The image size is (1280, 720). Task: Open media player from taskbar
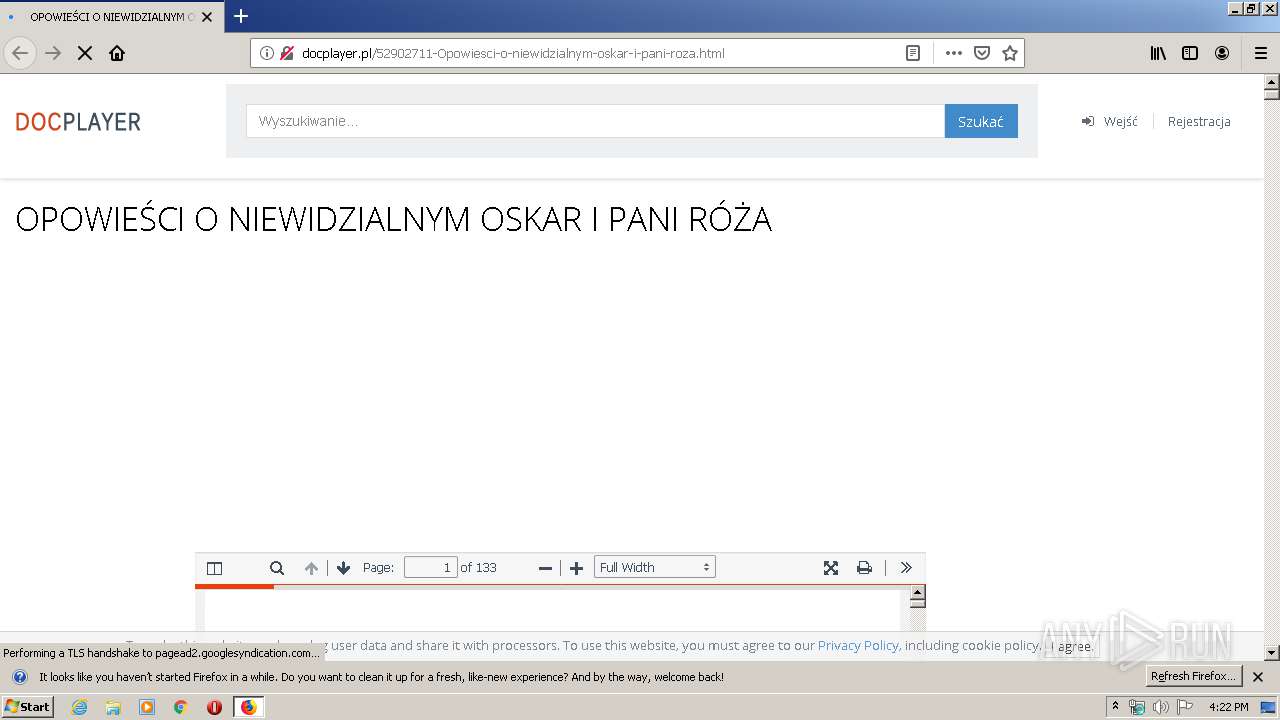click(147, 707)
